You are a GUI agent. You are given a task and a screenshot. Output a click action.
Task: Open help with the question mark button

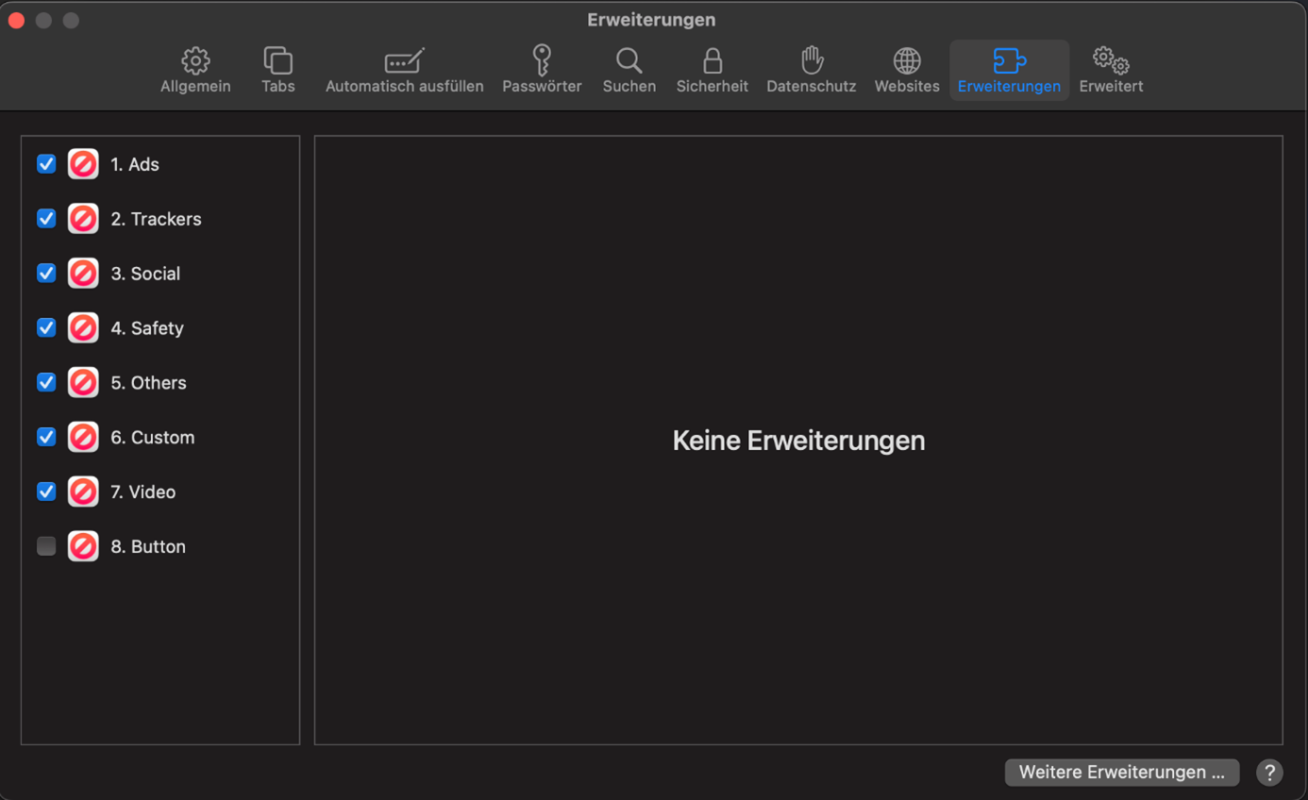1269,772
